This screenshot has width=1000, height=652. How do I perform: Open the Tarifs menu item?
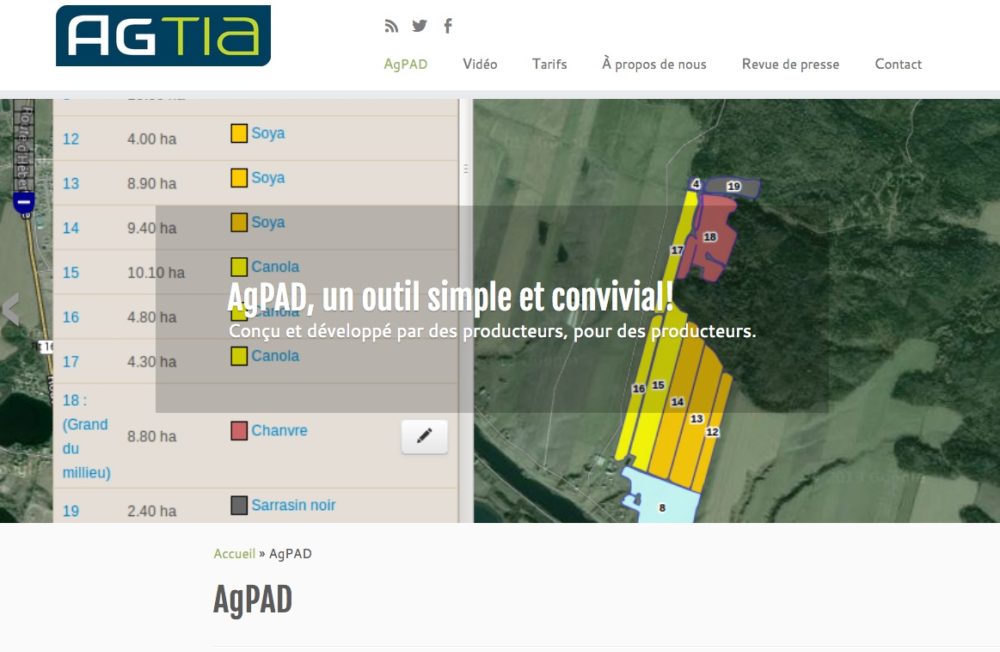[549, 64]
